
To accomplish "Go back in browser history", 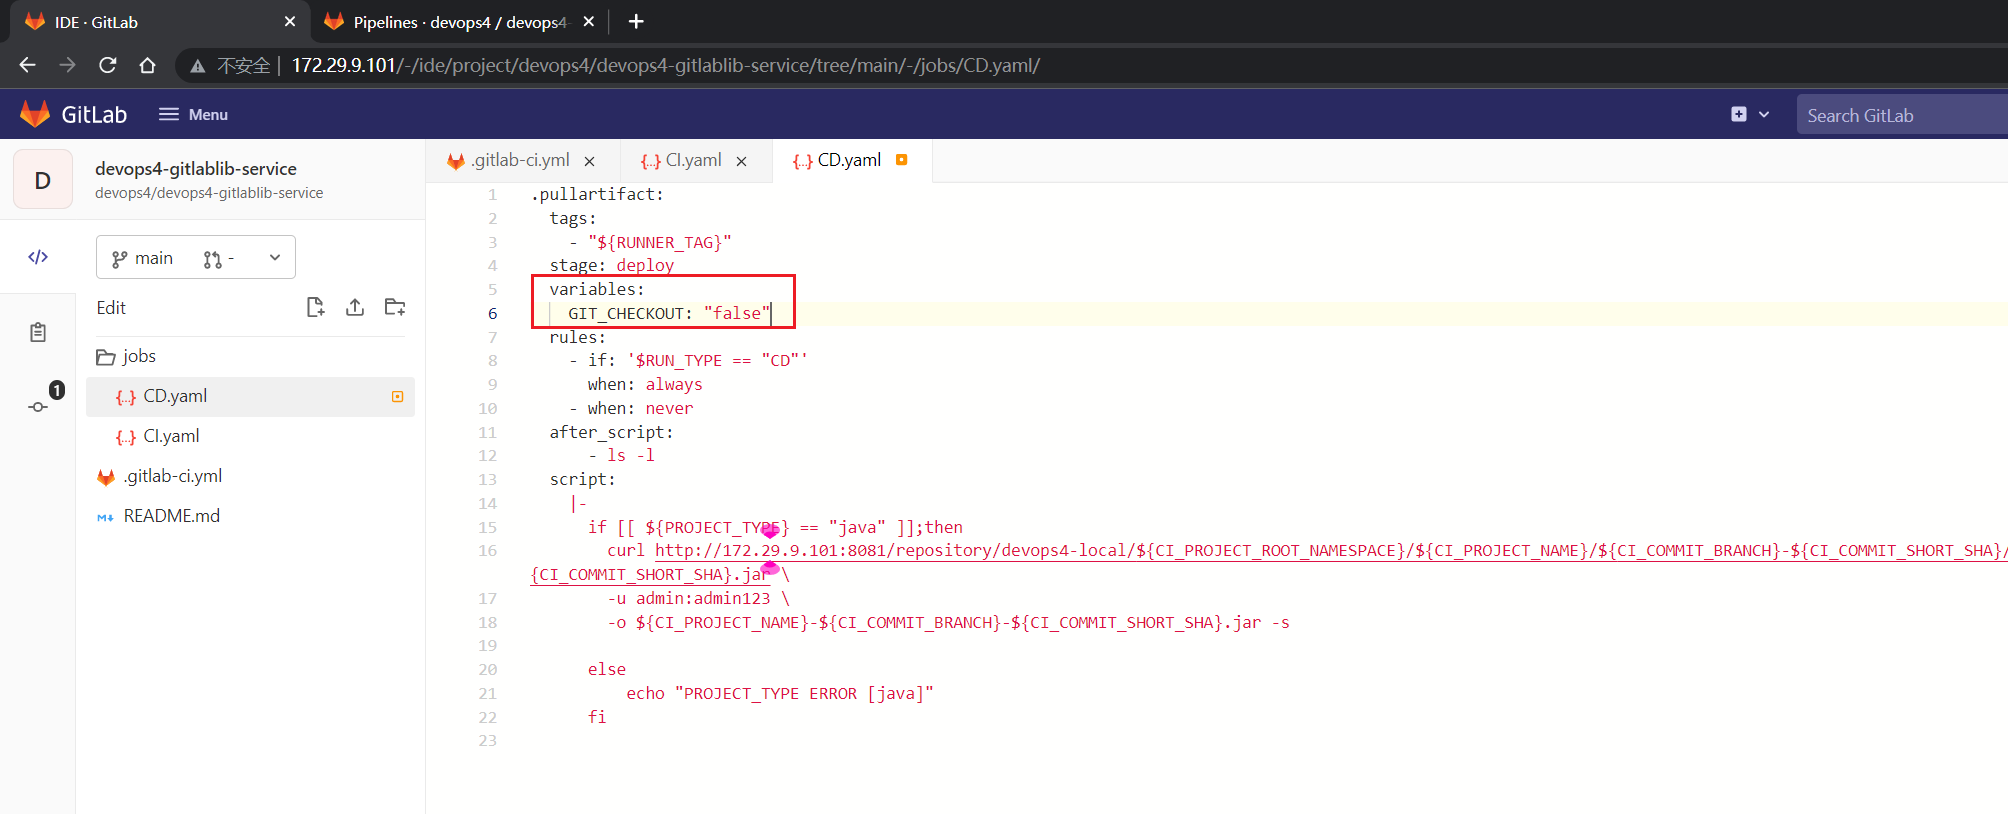I will pos(28,65).
